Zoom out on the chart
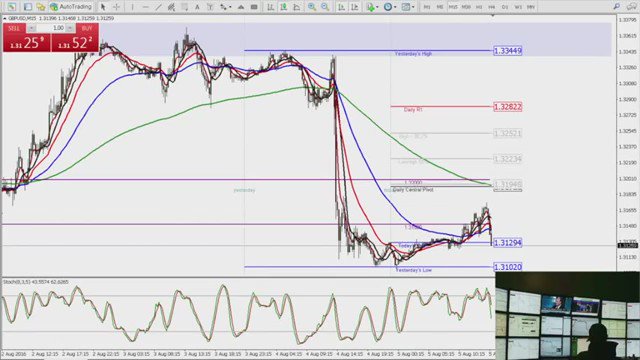640x360 pixels. [x=325, y=7]
